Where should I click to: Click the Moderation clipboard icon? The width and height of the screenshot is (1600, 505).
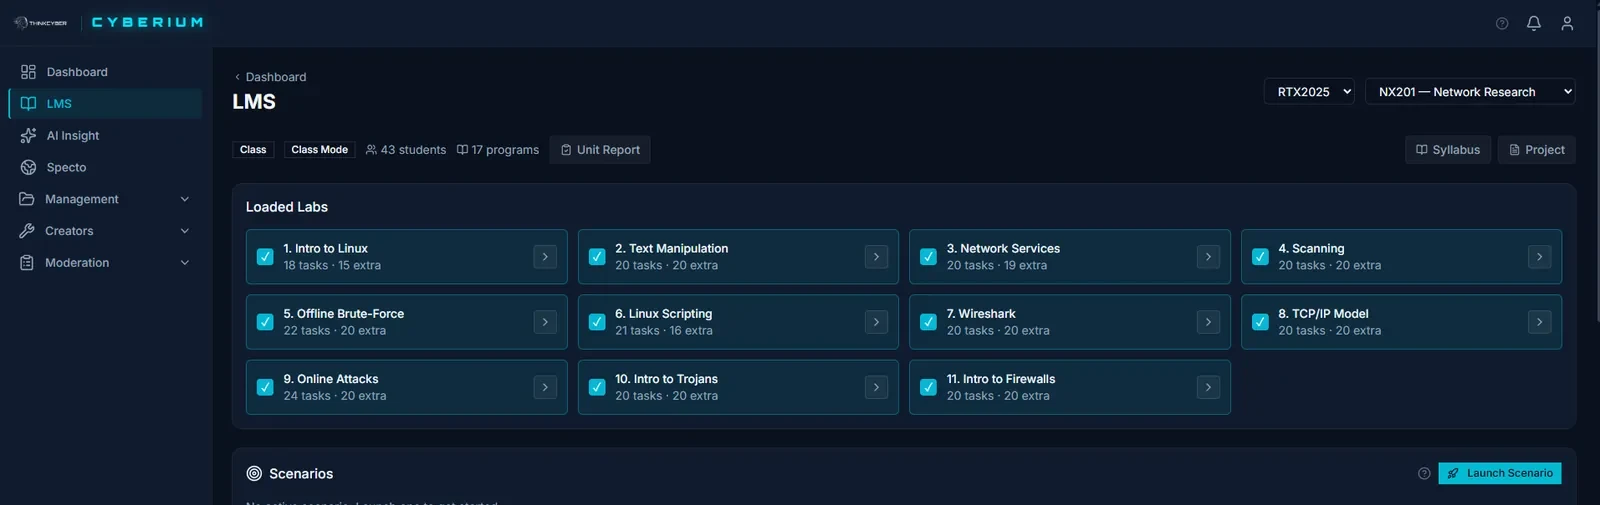[27, 263]
